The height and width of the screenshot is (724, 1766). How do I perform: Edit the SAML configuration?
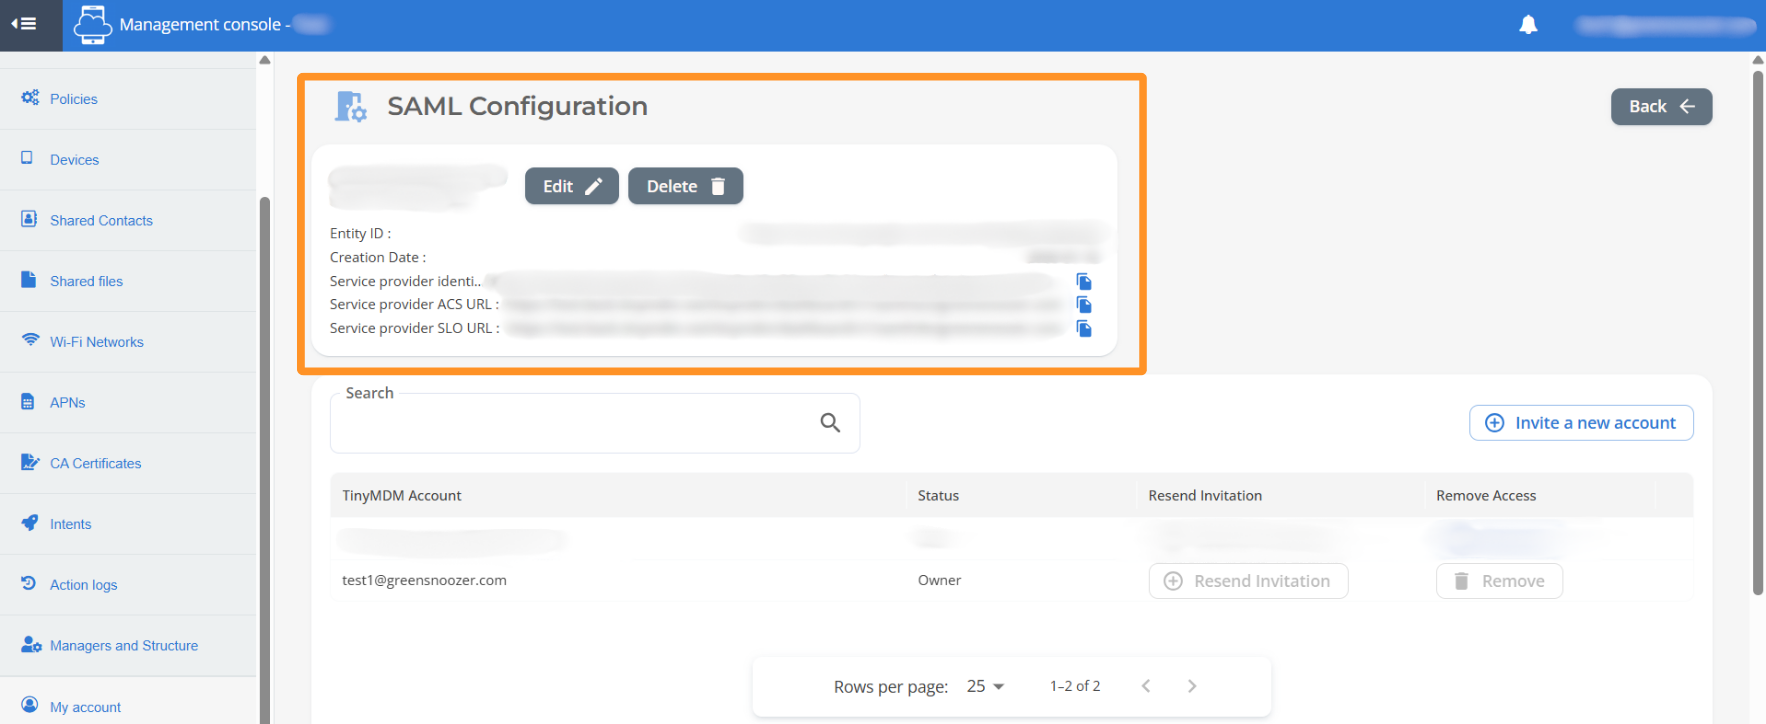pyautogui.click(x=572, y=186)
